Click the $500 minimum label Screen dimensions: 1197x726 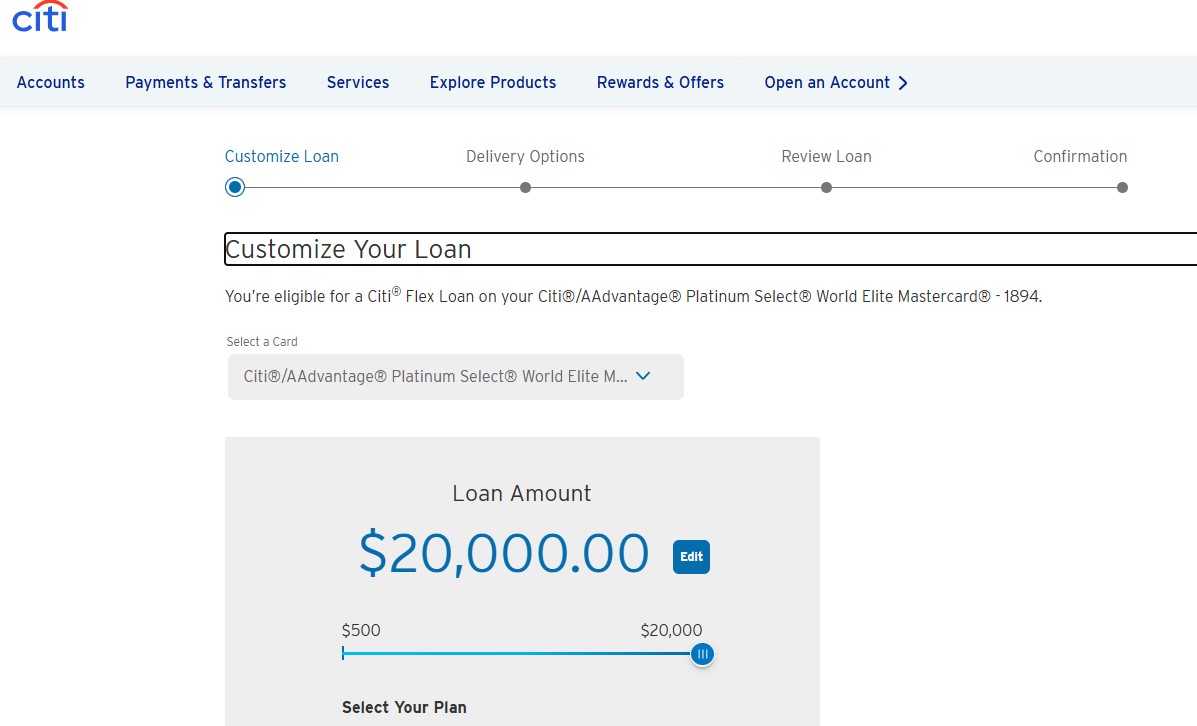361,631
